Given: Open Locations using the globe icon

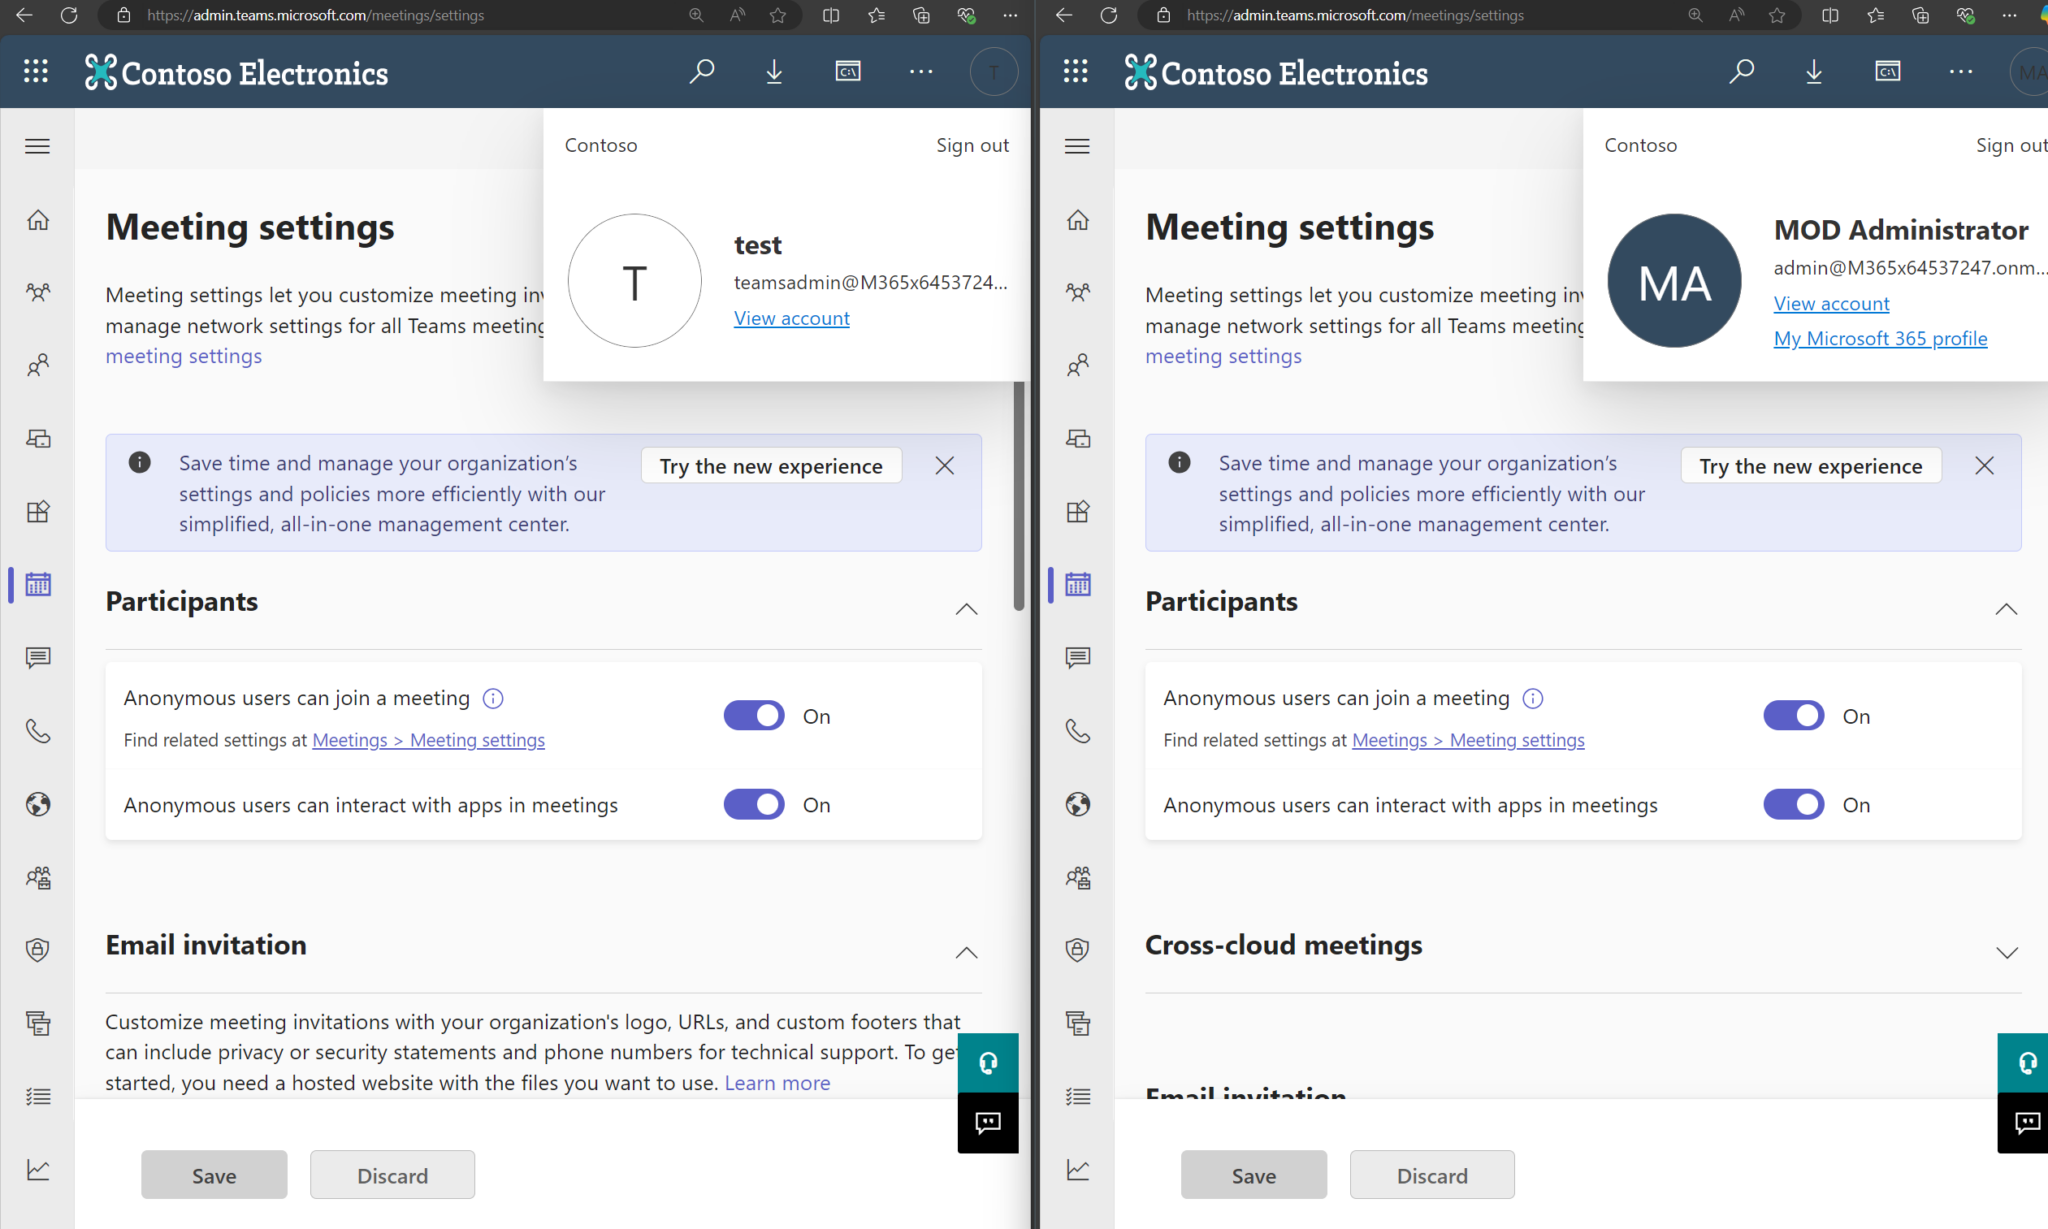Looking at the screenshot, I should [x=37, y=804].
